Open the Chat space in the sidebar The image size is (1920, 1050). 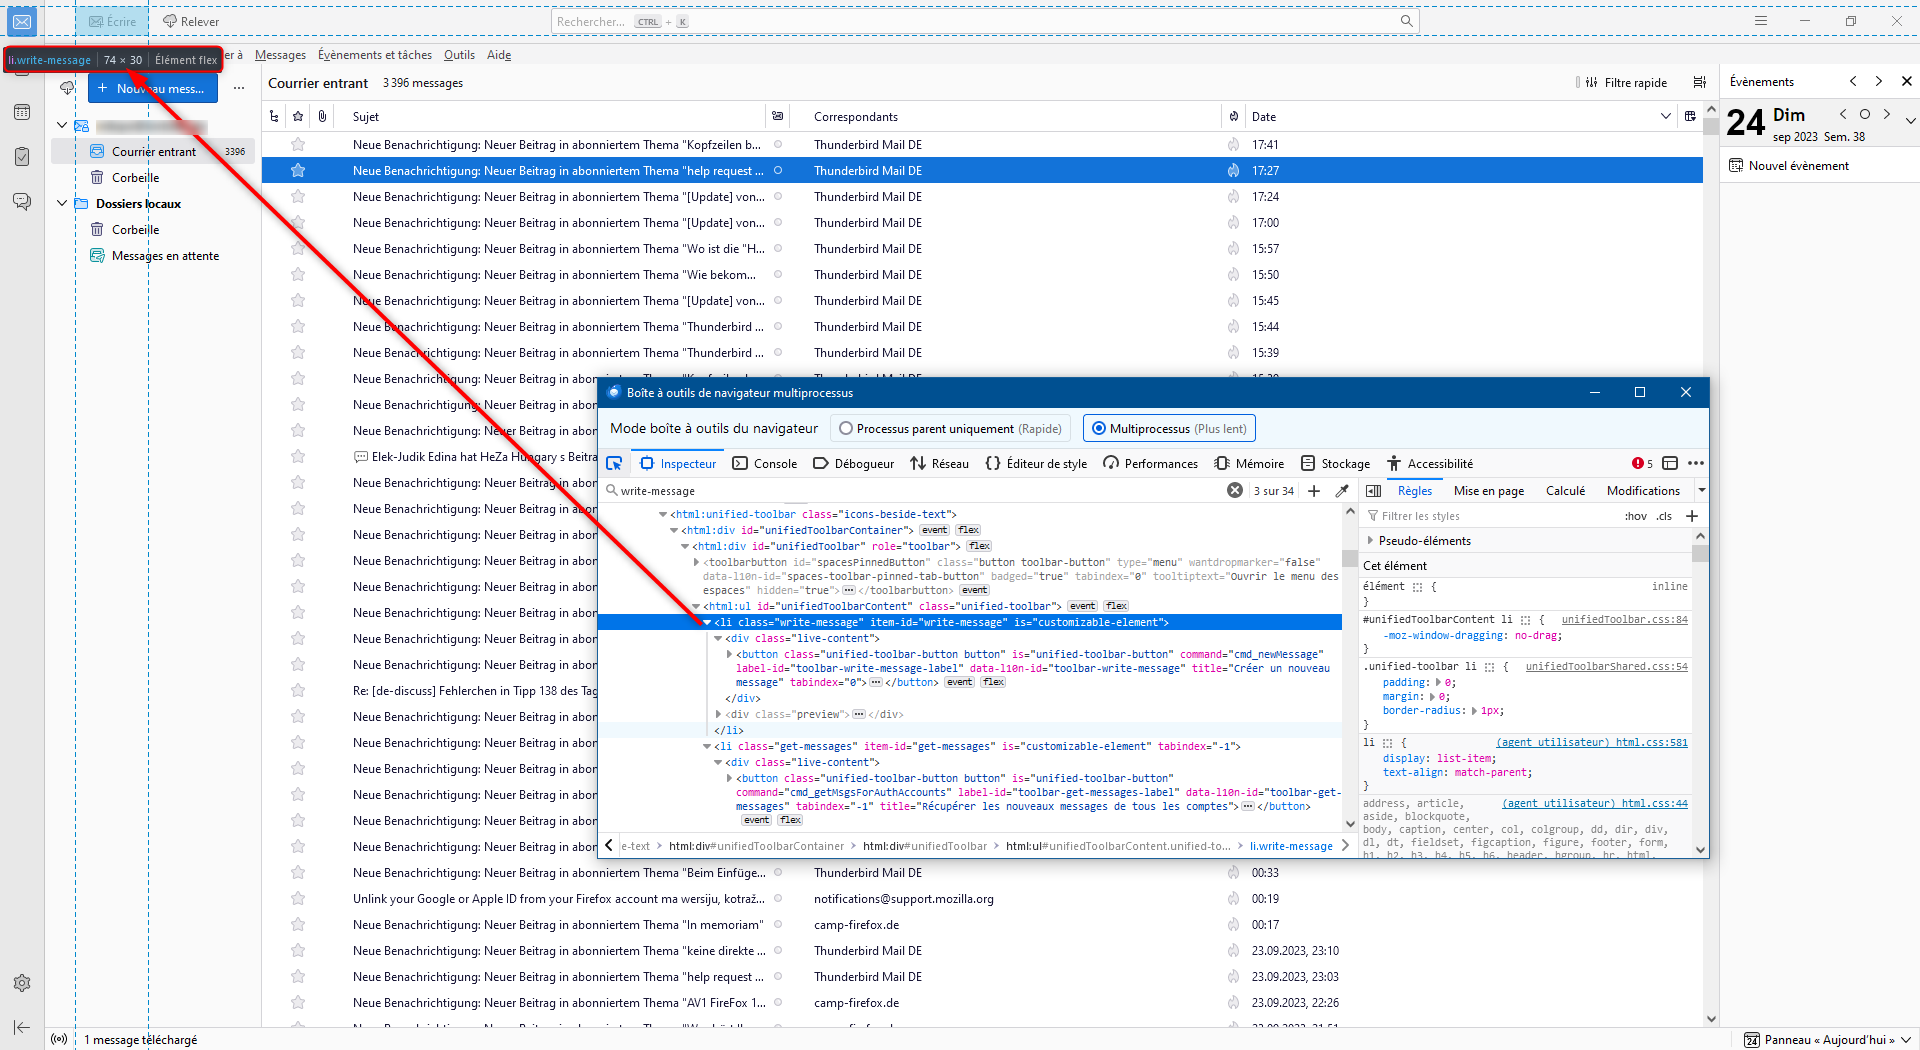click(22, 201)
